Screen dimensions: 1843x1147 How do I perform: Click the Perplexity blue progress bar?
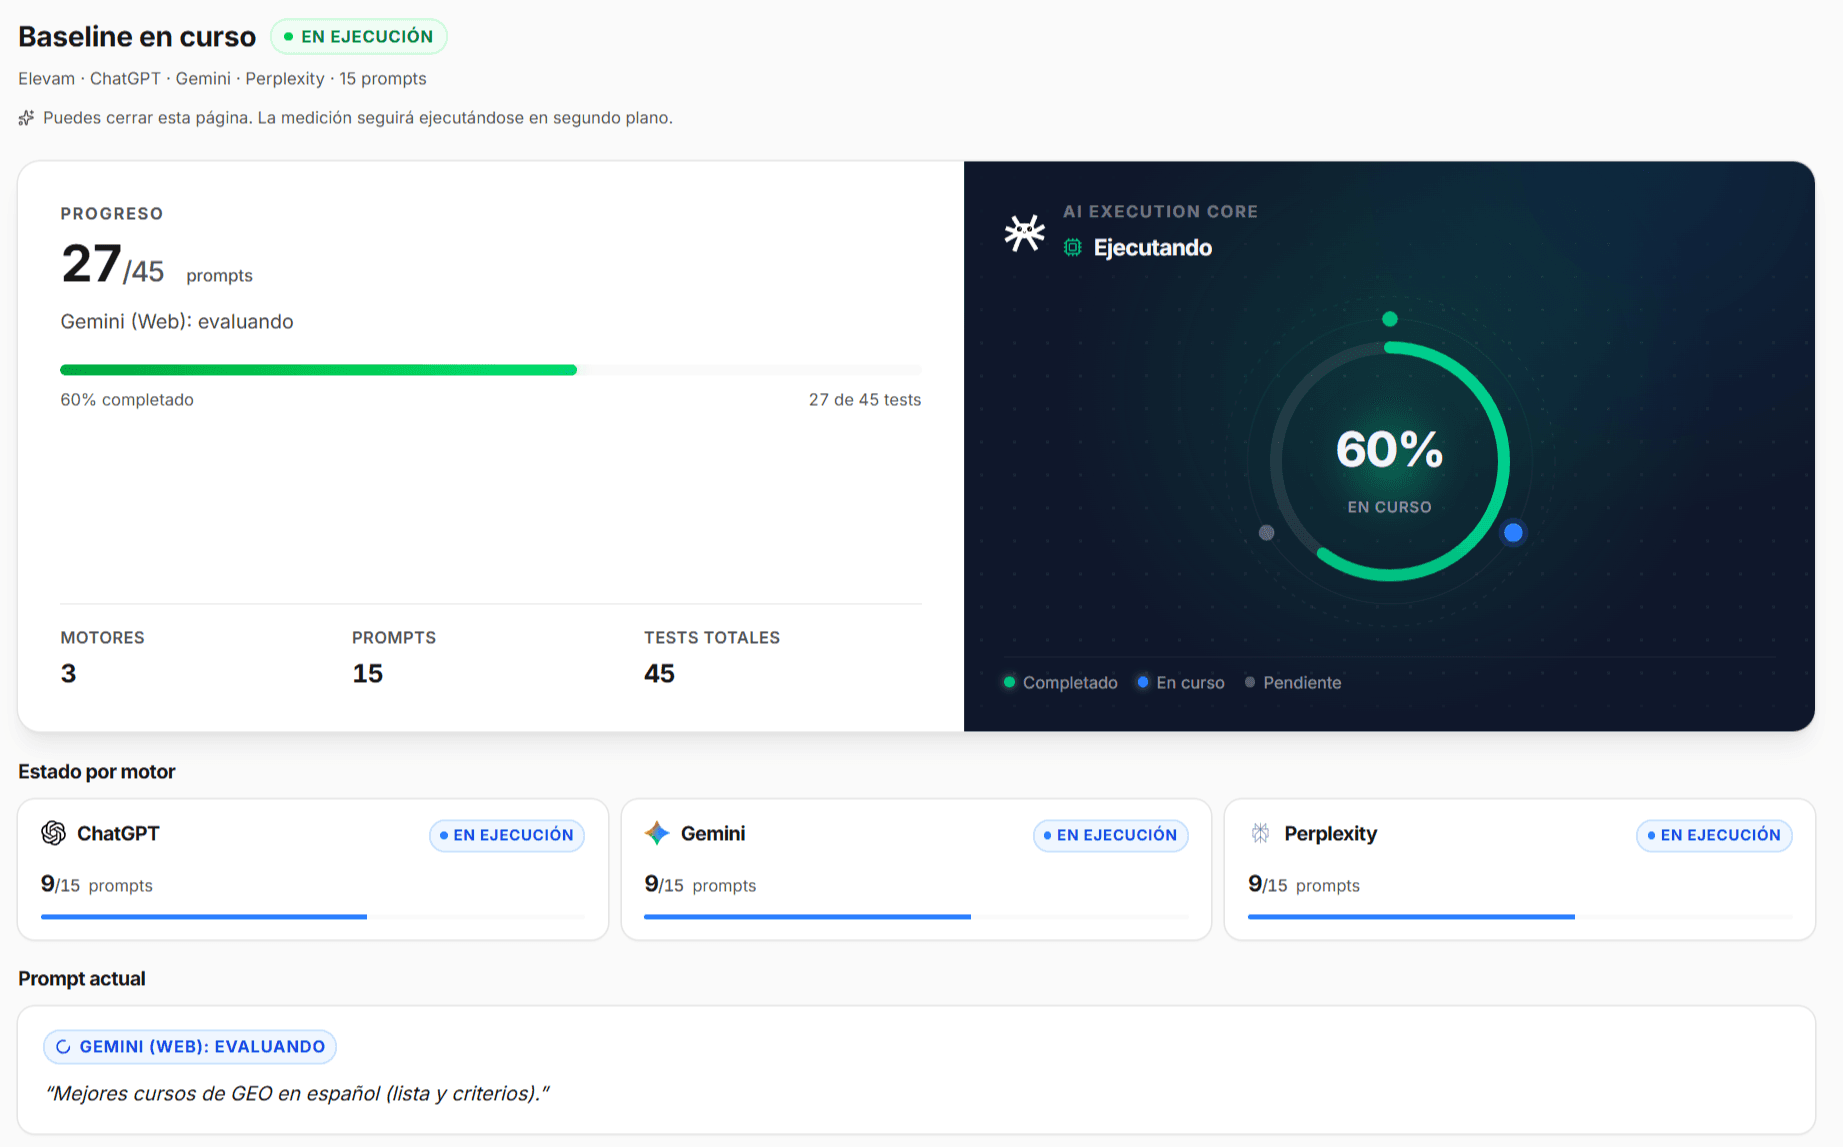coord(1520,916)
